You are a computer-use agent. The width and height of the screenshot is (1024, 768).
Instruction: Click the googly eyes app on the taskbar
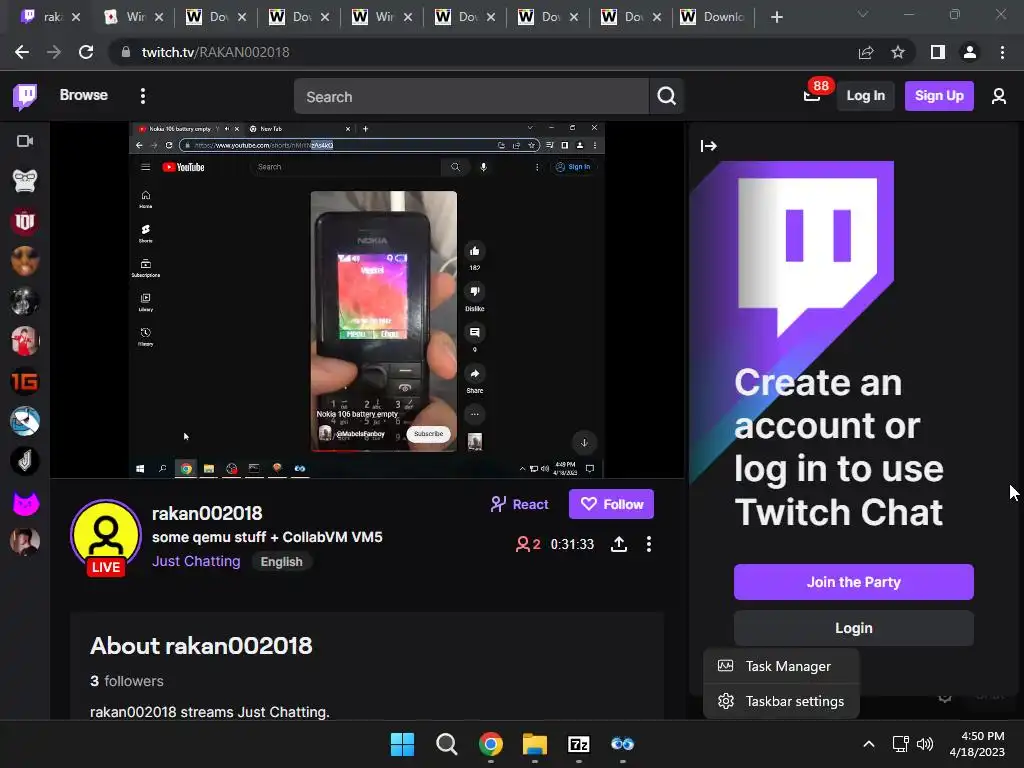coord(622,744)
